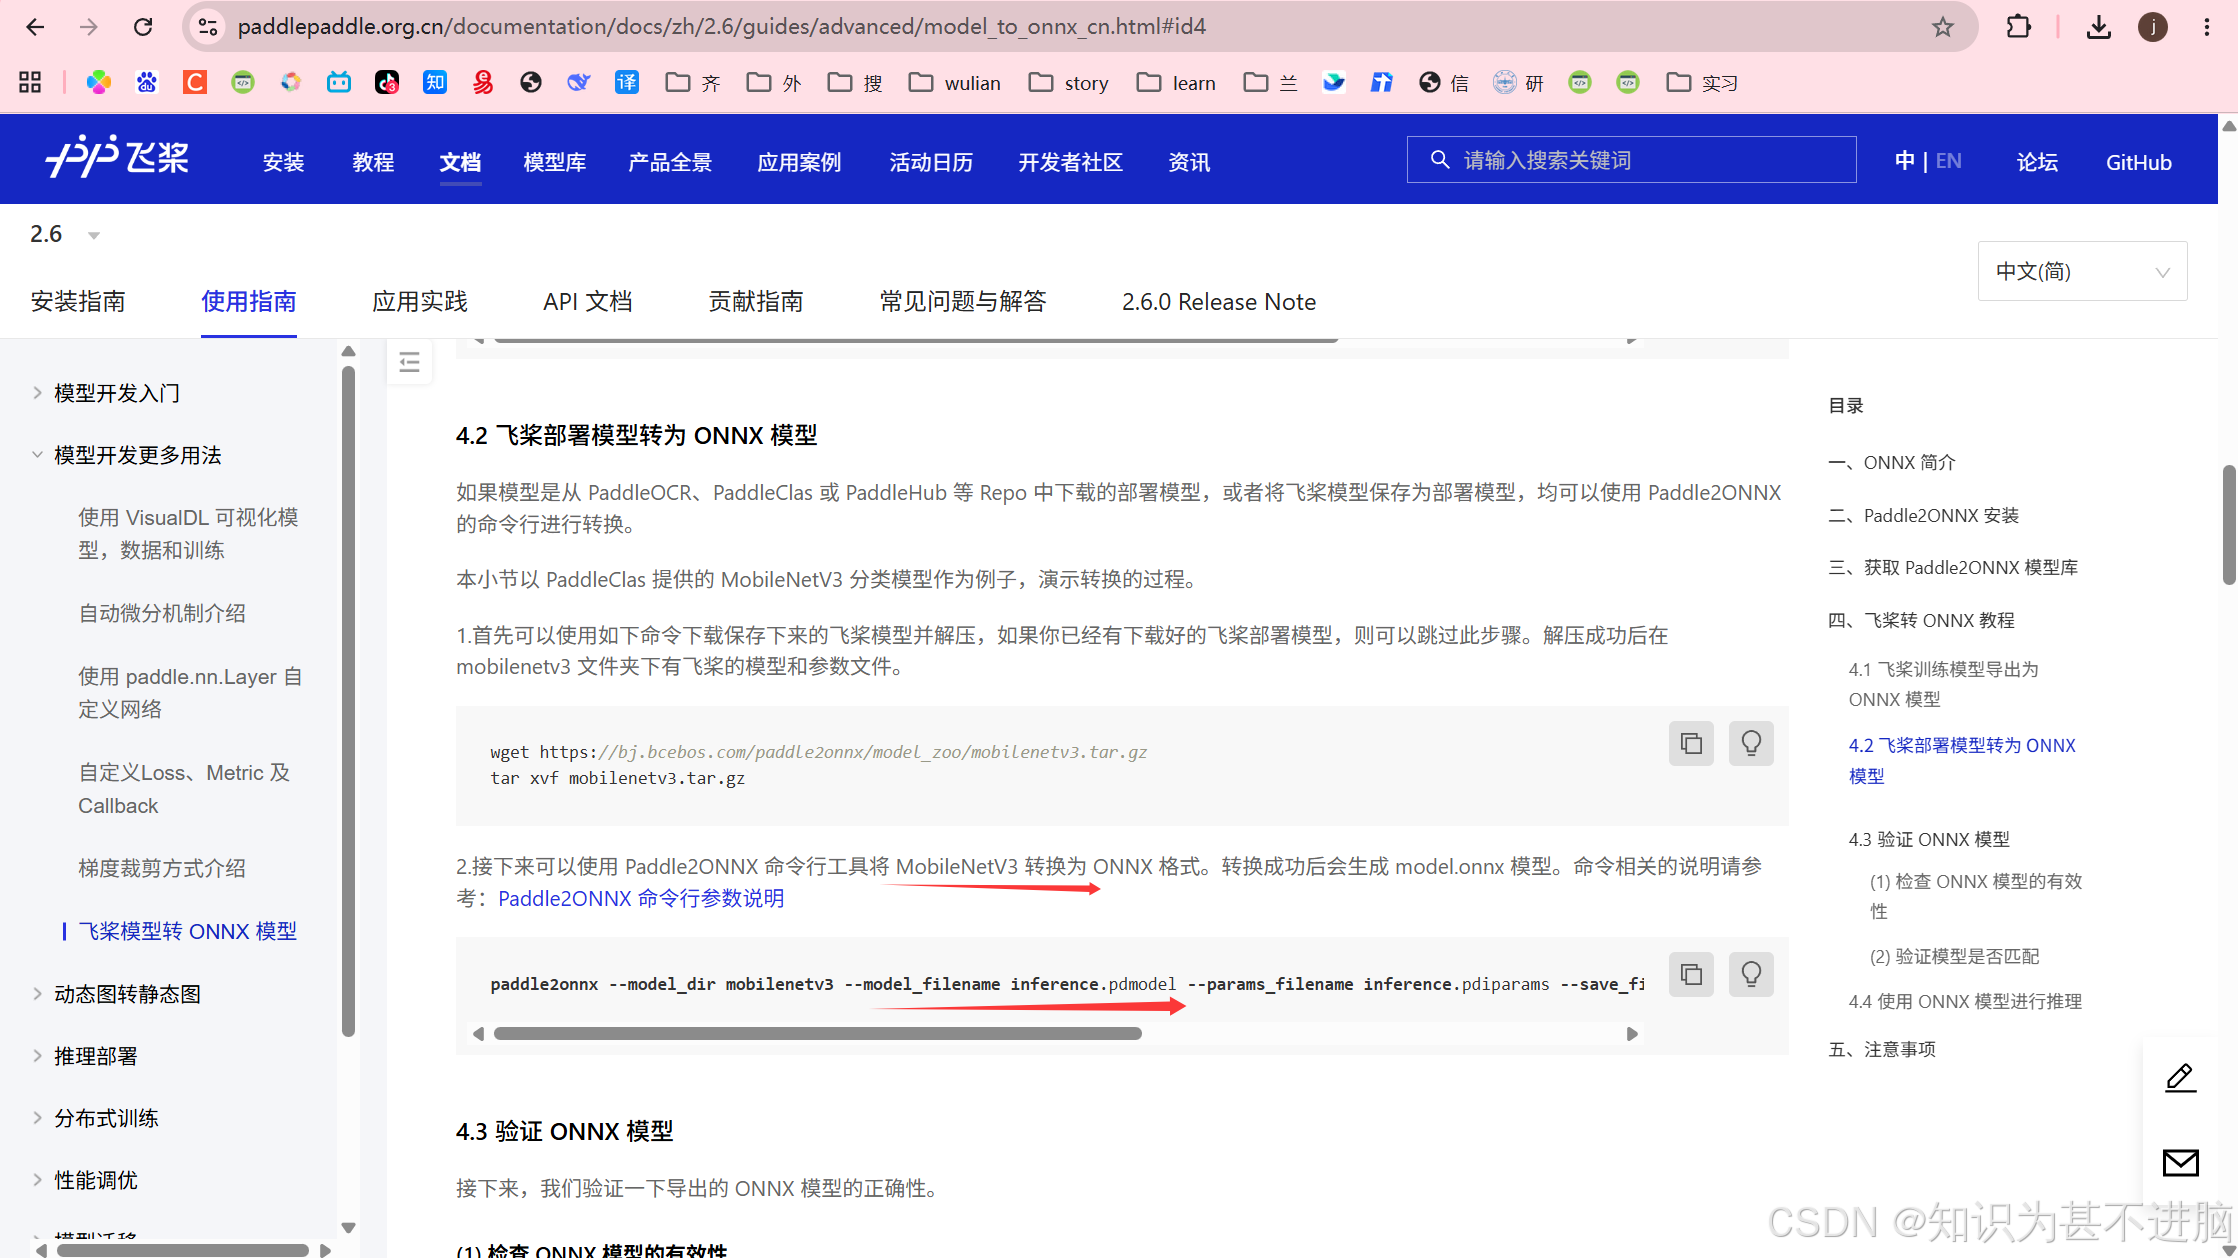
Task: Open the browser downloads icon
Action: click(2099, 27)
